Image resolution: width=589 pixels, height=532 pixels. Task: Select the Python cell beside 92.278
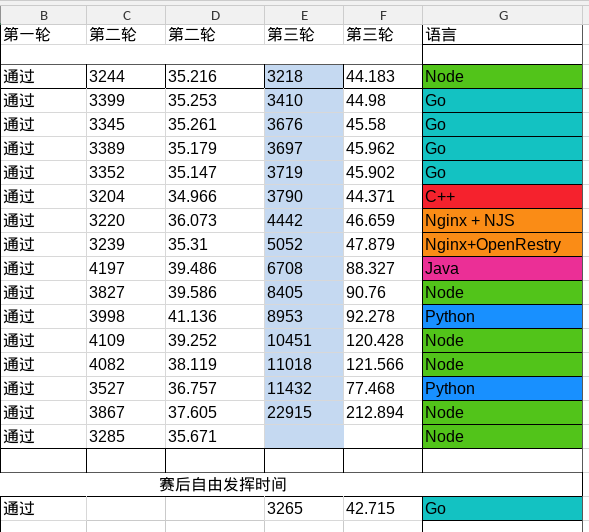coord(503,317)
